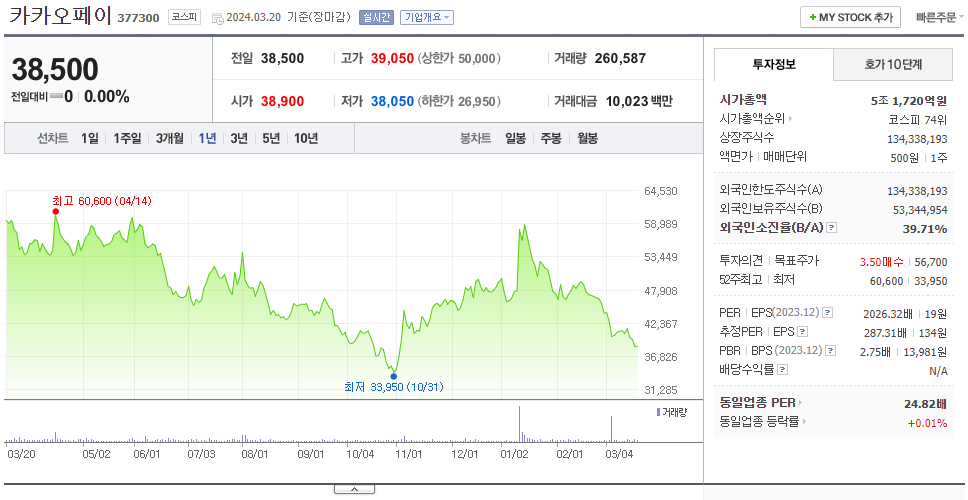Click the 코스피 market badge
Image resolution: width=968 pixels, height=500 pixels.
(184, 17)
